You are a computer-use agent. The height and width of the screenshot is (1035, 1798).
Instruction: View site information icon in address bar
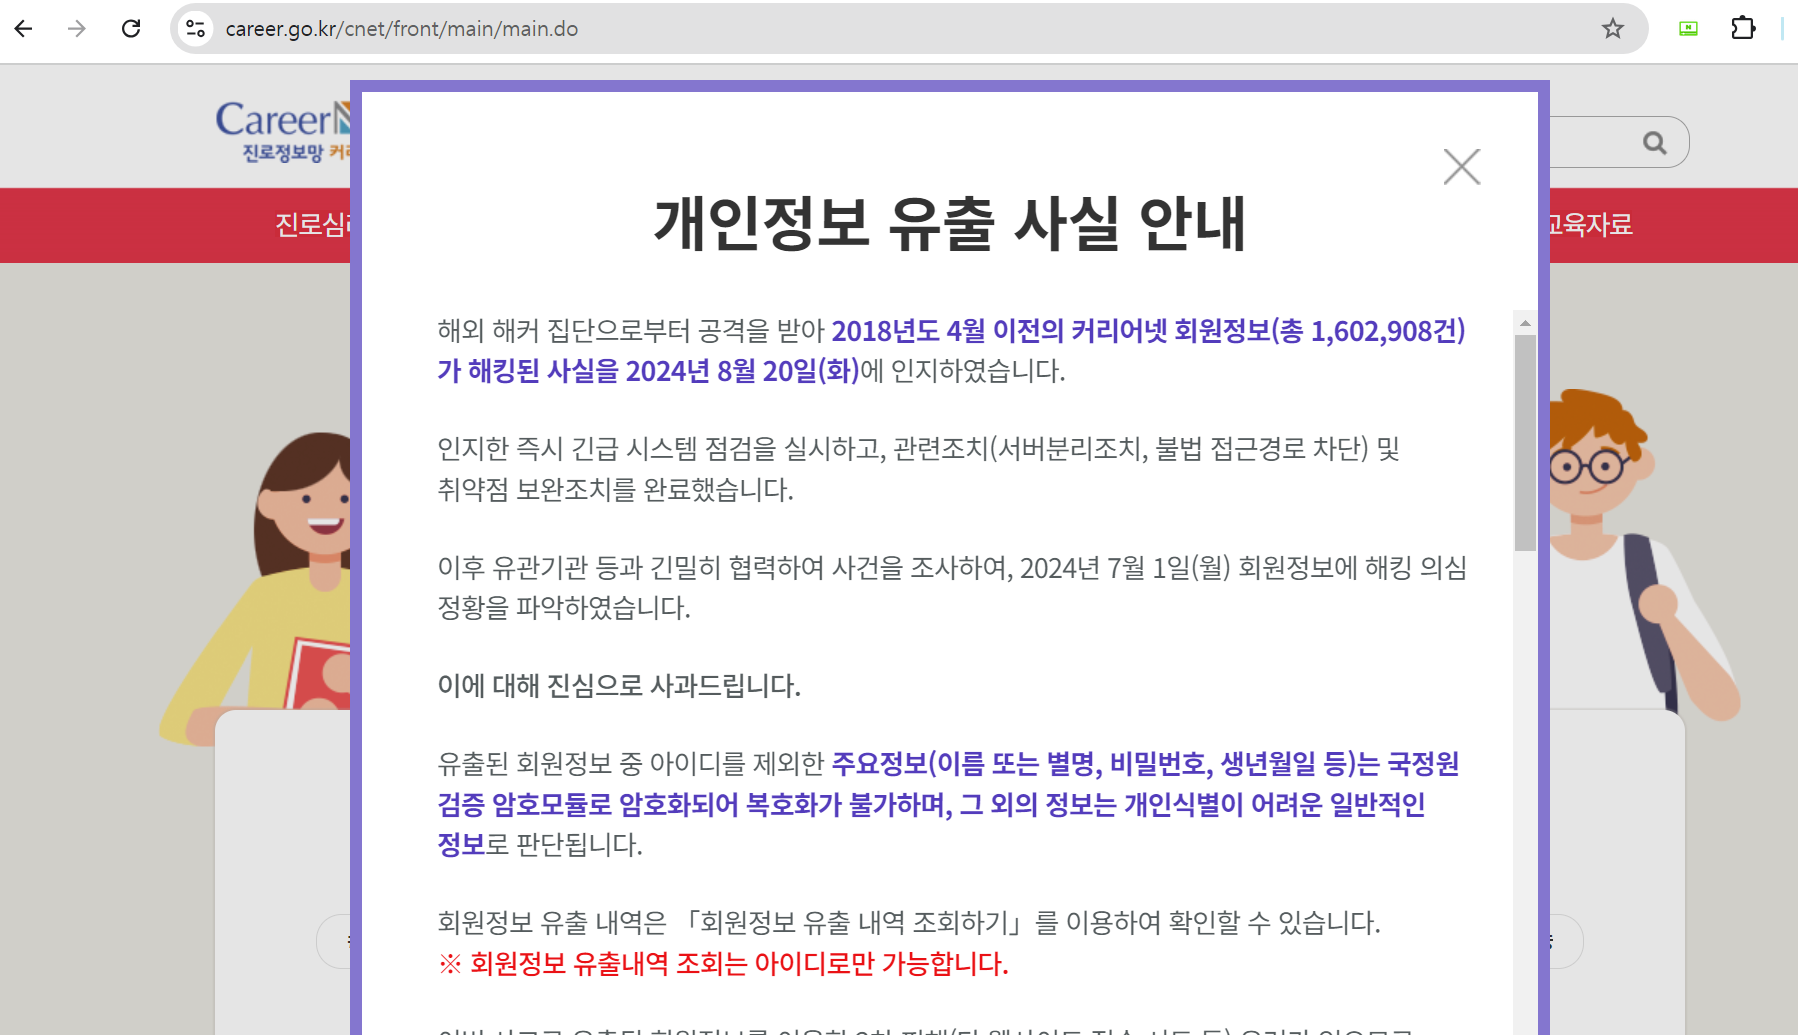(x=196, y=29)
